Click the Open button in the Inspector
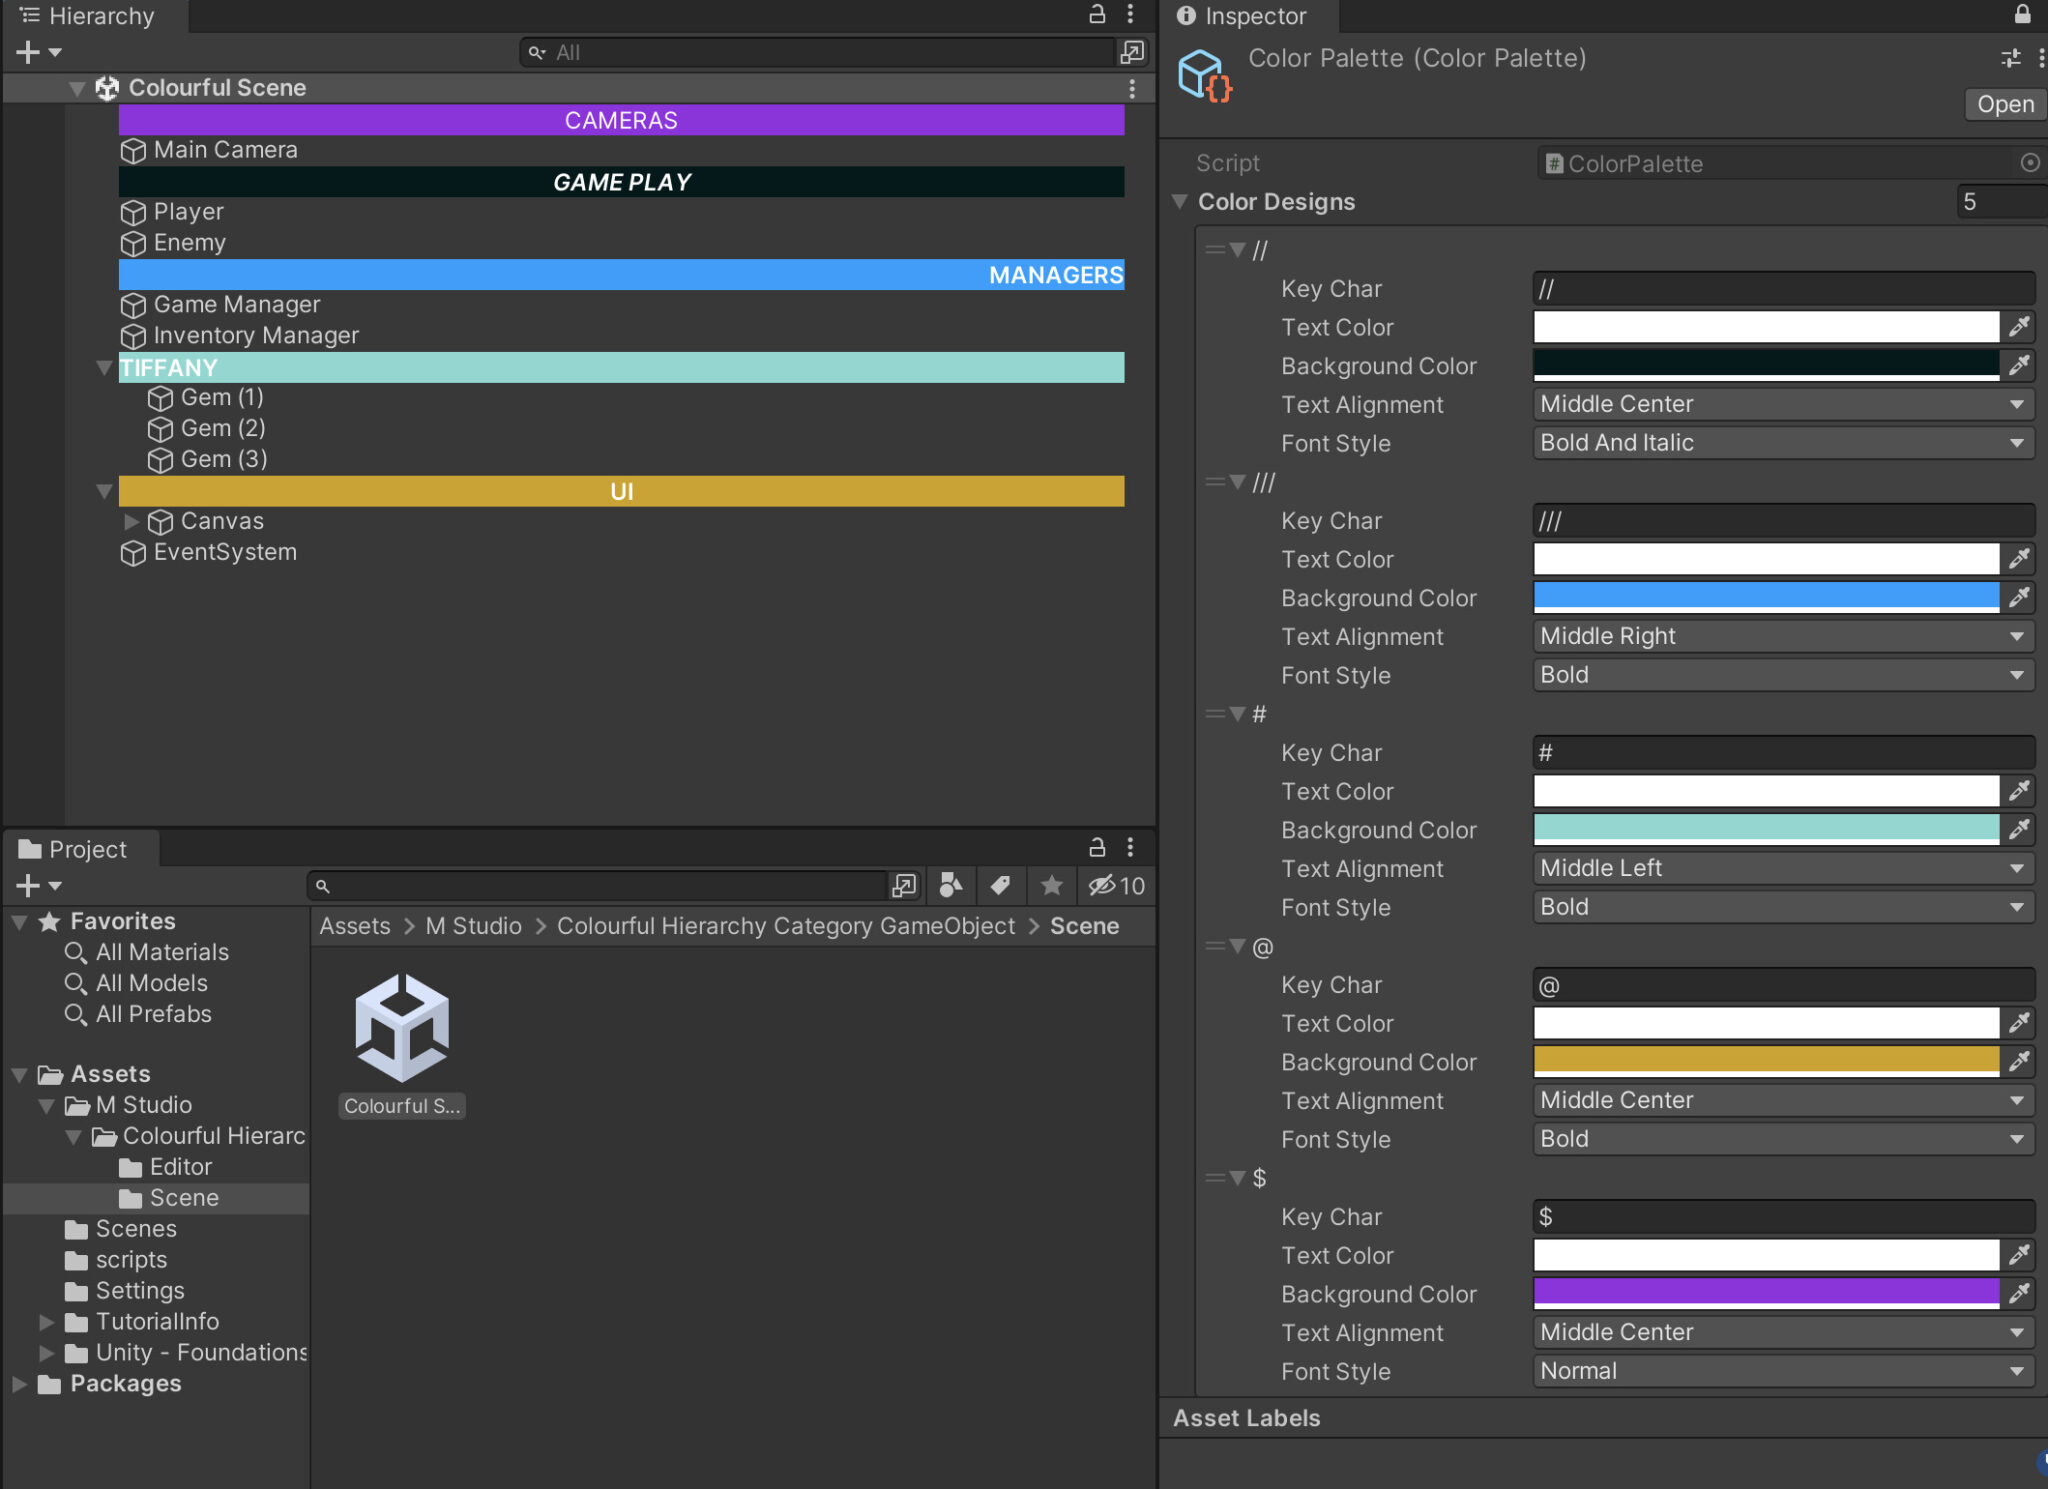 2003,104
